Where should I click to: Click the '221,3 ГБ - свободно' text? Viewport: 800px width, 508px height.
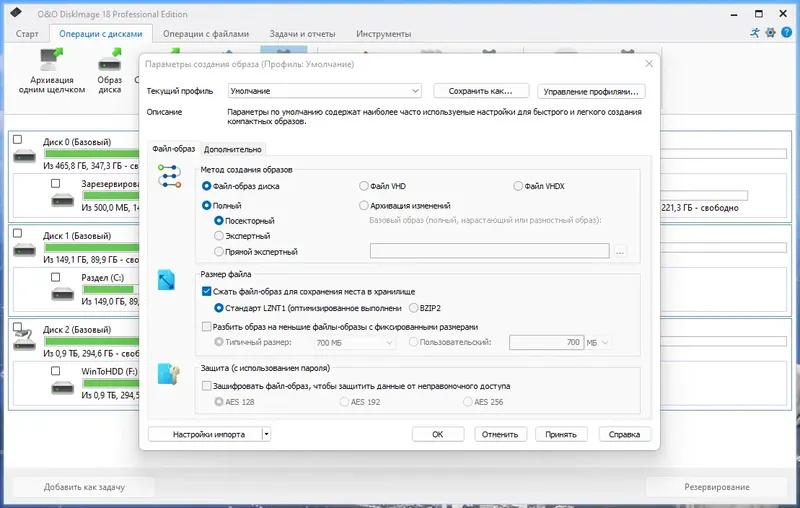pos(699,208)
